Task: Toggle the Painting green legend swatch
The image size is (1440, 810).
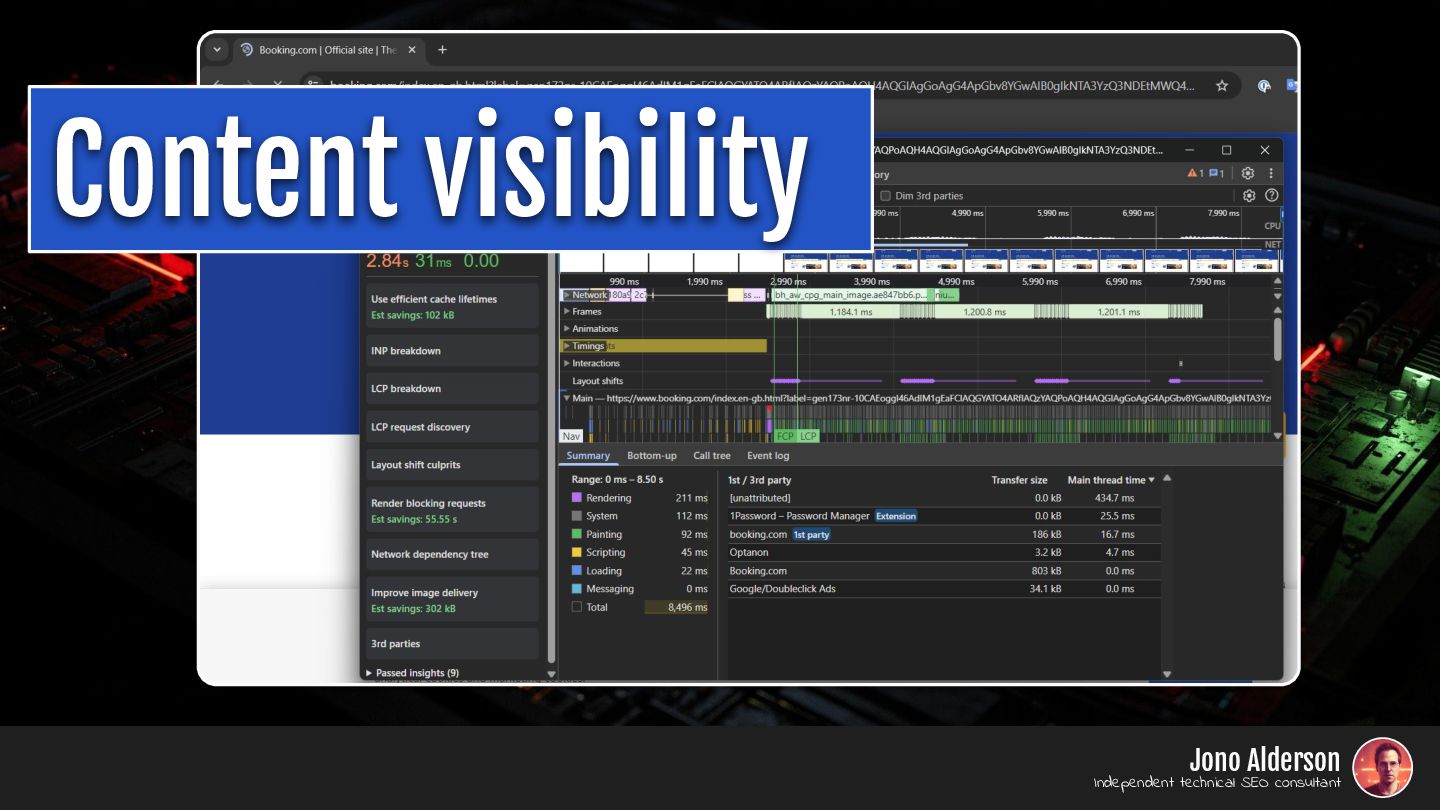Action: click(x=576, y=535)
